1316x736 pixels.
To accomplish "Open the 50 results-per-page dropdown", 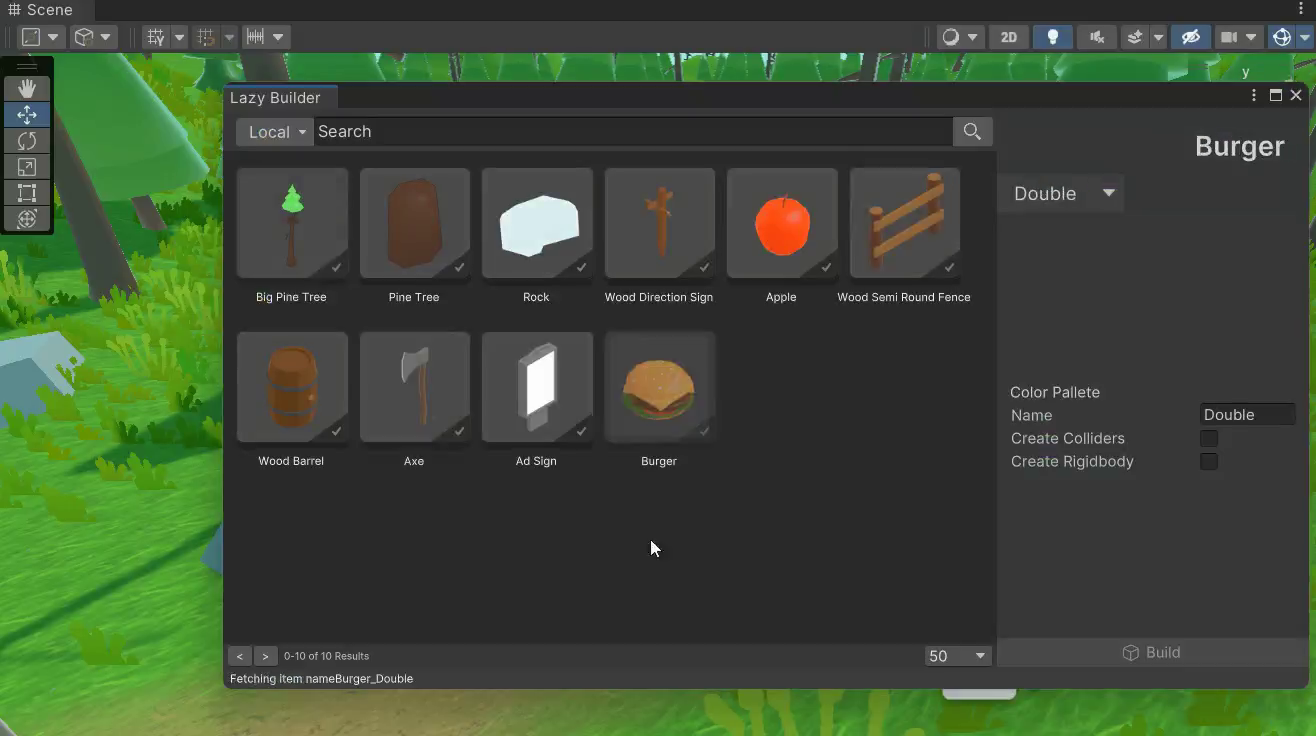I will [x=957, y=656].
